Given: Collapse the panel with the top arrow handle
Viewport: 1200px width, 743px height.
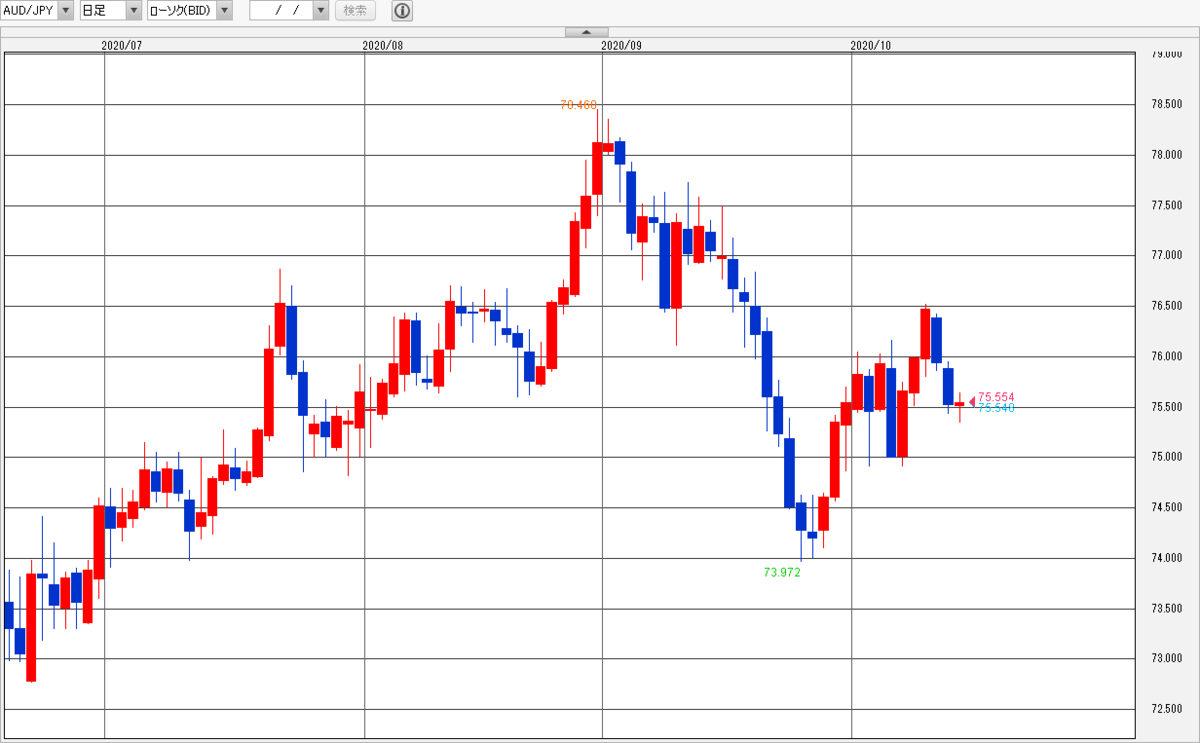Looking at the screenshot, I should click(x=587, y=32).
